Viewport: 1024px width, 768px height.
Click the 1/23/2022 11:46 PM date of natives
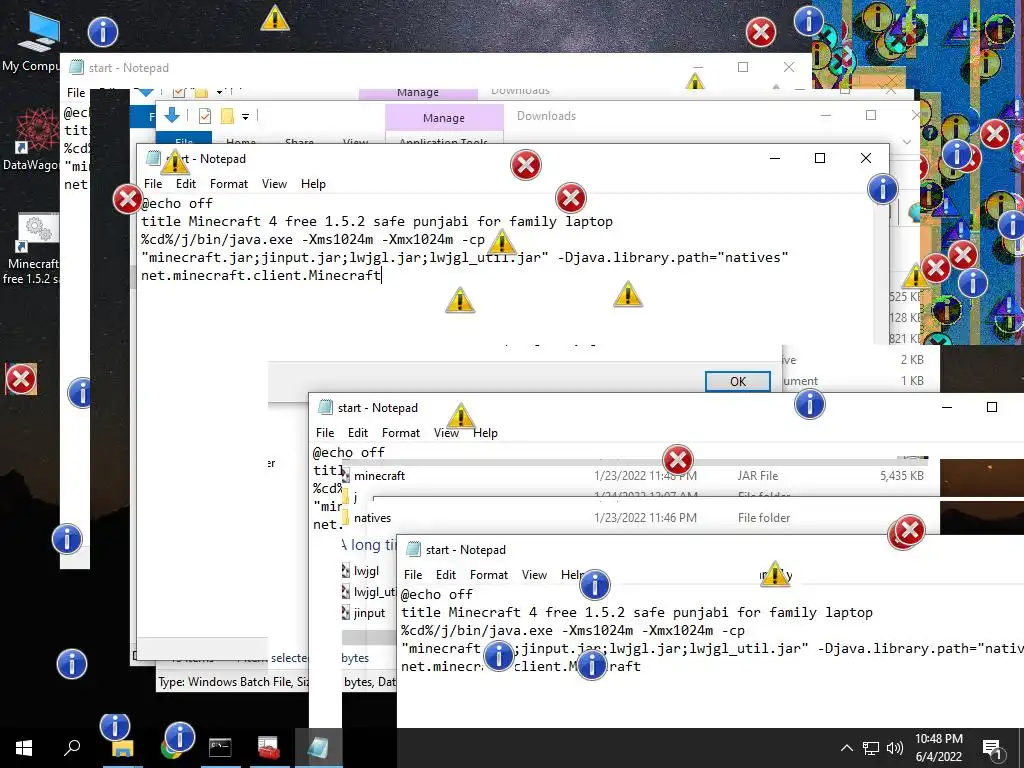pyautogui.click(x=645, y=518)
